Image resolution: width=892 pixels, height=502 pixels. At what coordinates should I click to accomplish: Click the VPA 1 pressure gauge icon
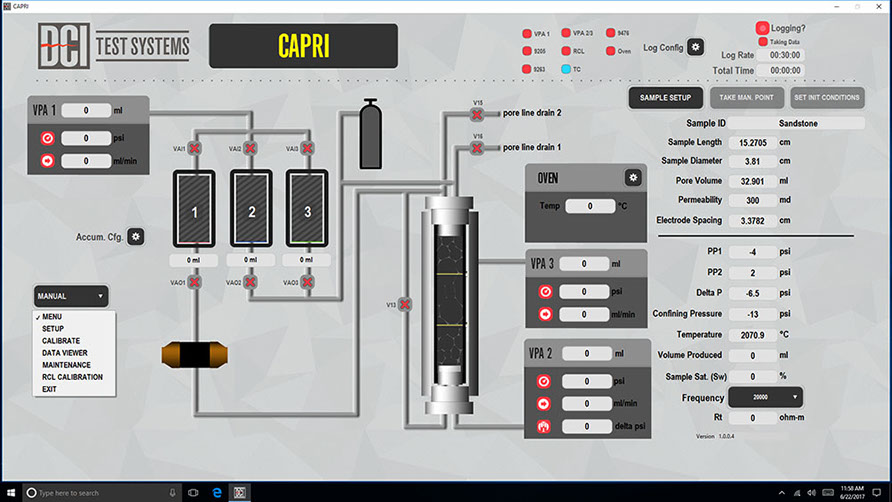47,139
